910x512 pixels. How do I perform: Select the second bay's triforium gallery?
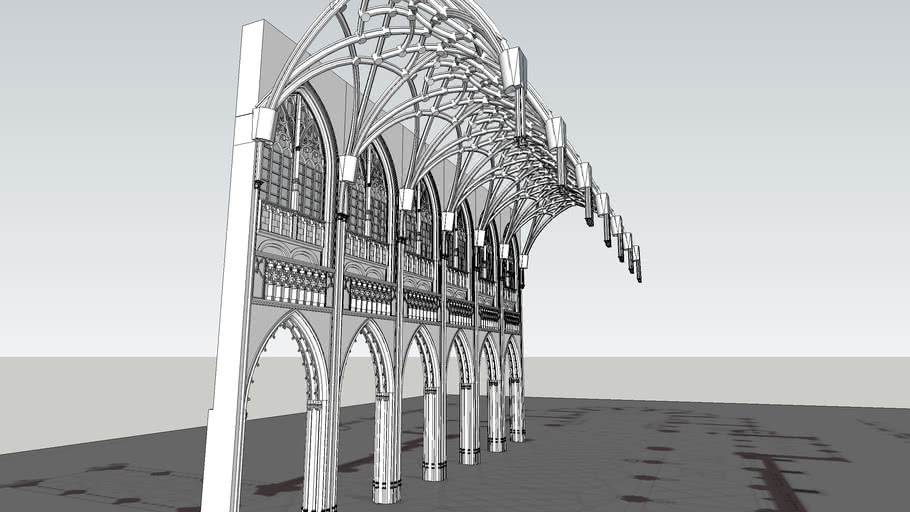point(369,295)
